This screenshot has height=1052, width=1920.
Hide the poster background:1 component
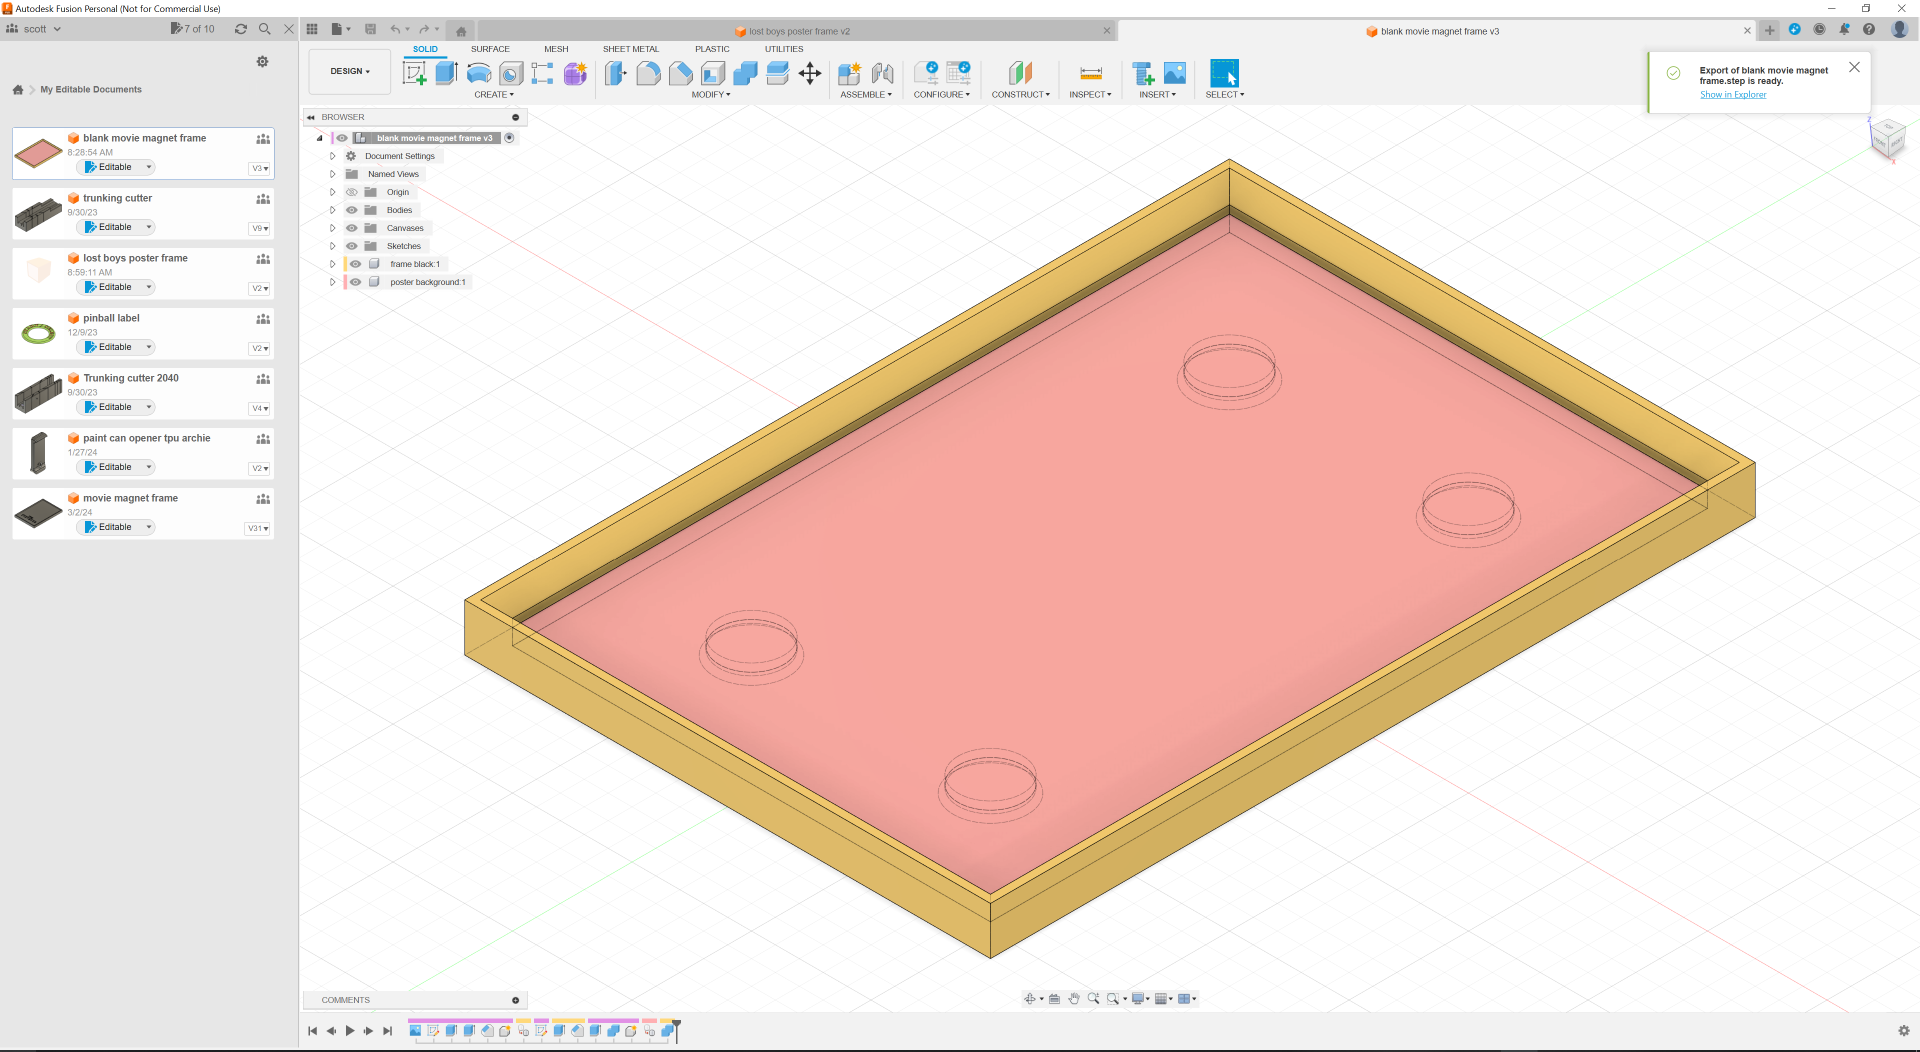pos(355,282)
